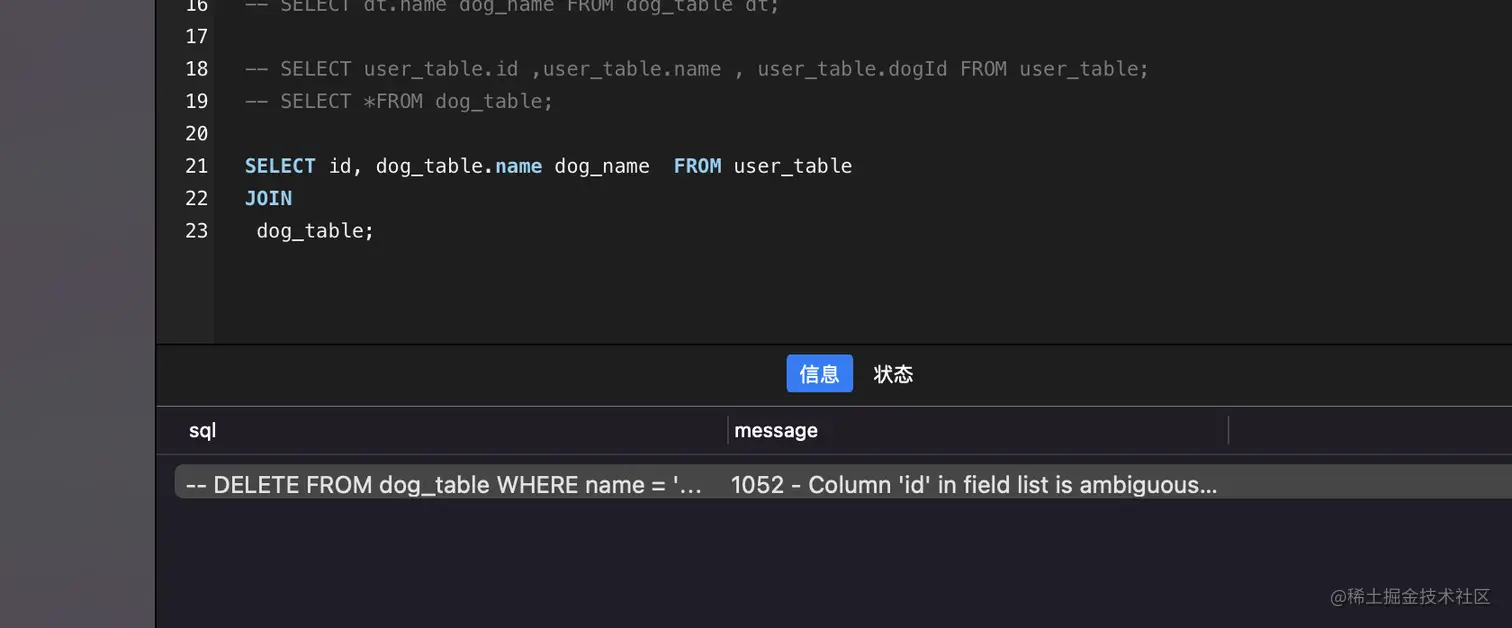
Task: Click line number 21 in the gutter
Action: (196, 166)
